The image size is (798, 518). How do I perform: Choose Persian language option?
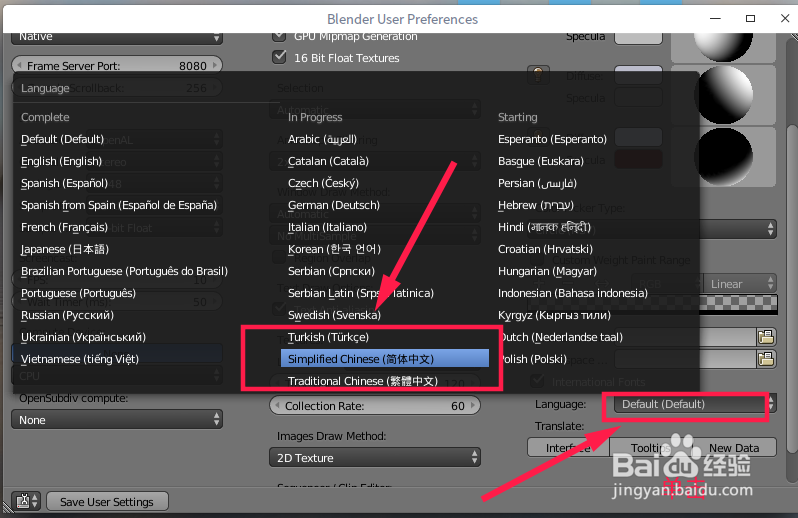(x=537, y=183)
